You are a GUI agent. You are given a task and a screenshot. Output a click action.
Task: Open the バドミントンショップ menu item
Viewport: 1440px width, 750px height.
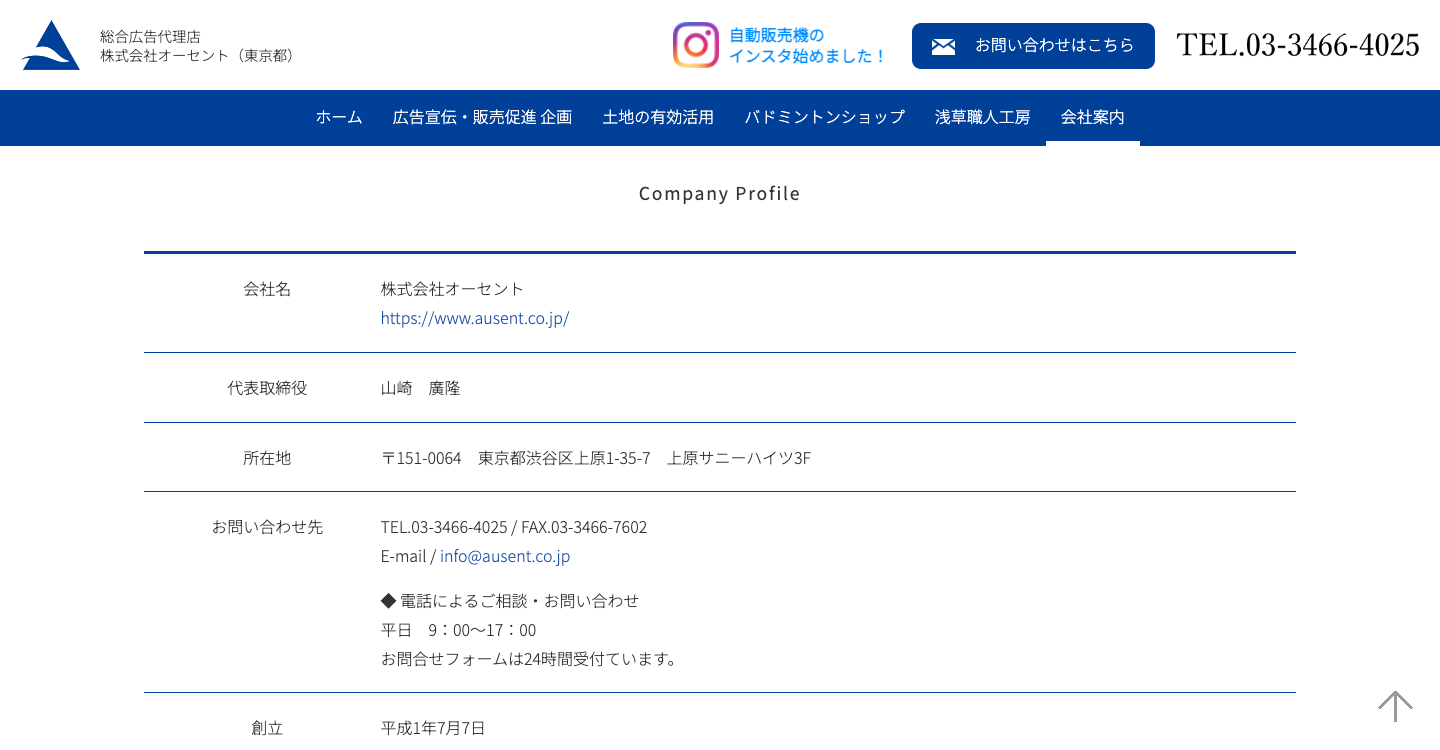(824, 117)
